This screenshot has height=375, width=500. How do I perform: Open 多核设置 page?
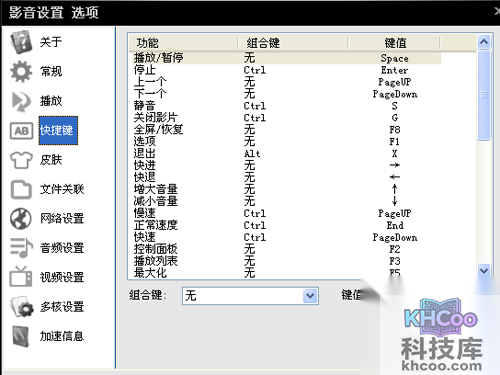pos(62,307)
